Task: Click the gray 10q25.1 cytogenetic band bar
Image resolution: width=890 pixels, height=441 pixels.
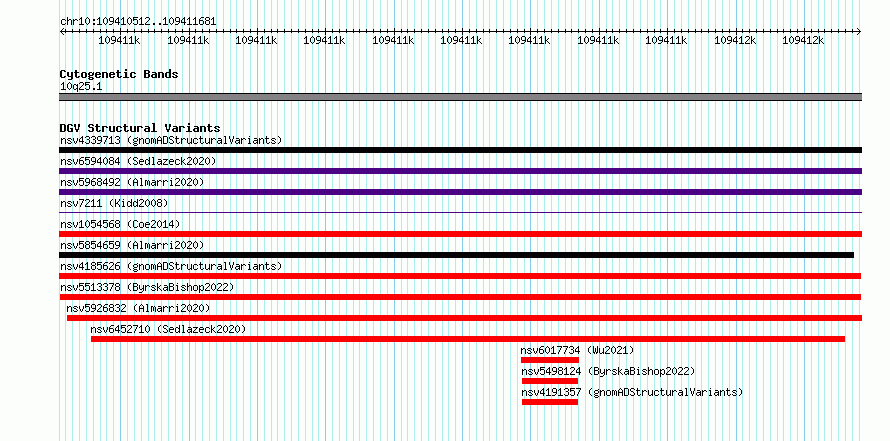Action: coord(460,97)
